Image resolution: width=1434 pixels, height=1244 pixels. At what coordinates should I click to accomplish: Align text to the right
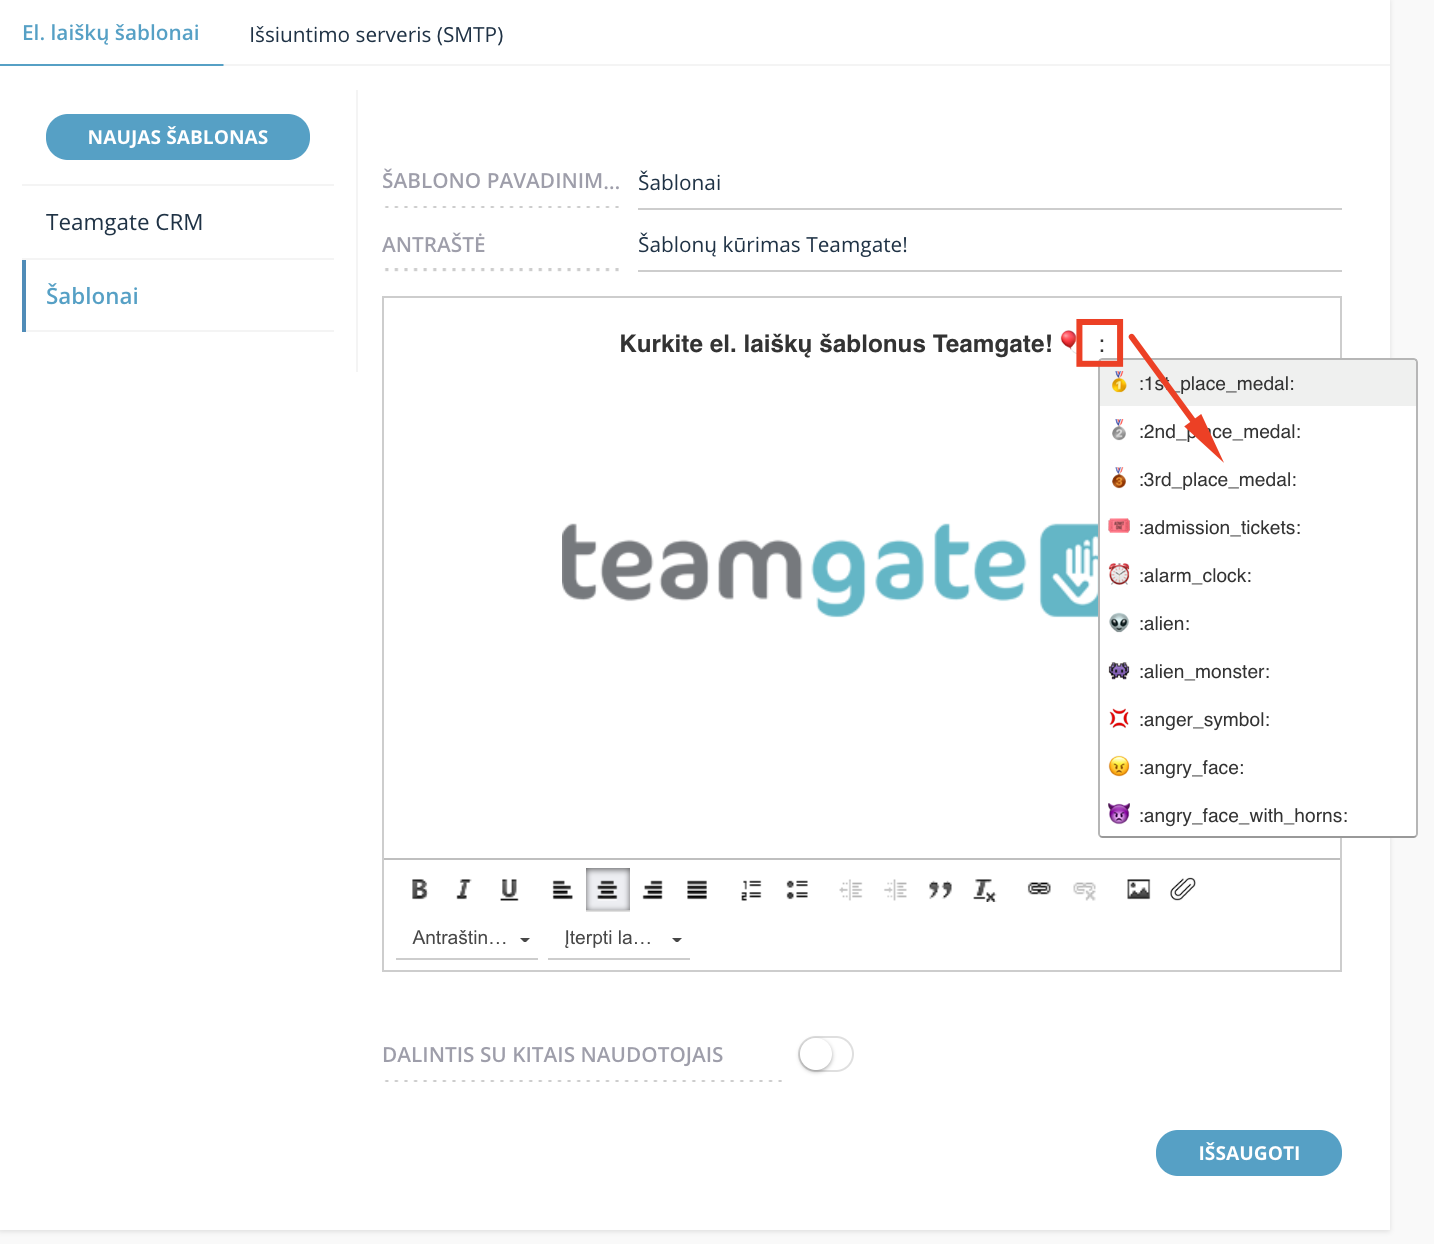coord(652,889)
